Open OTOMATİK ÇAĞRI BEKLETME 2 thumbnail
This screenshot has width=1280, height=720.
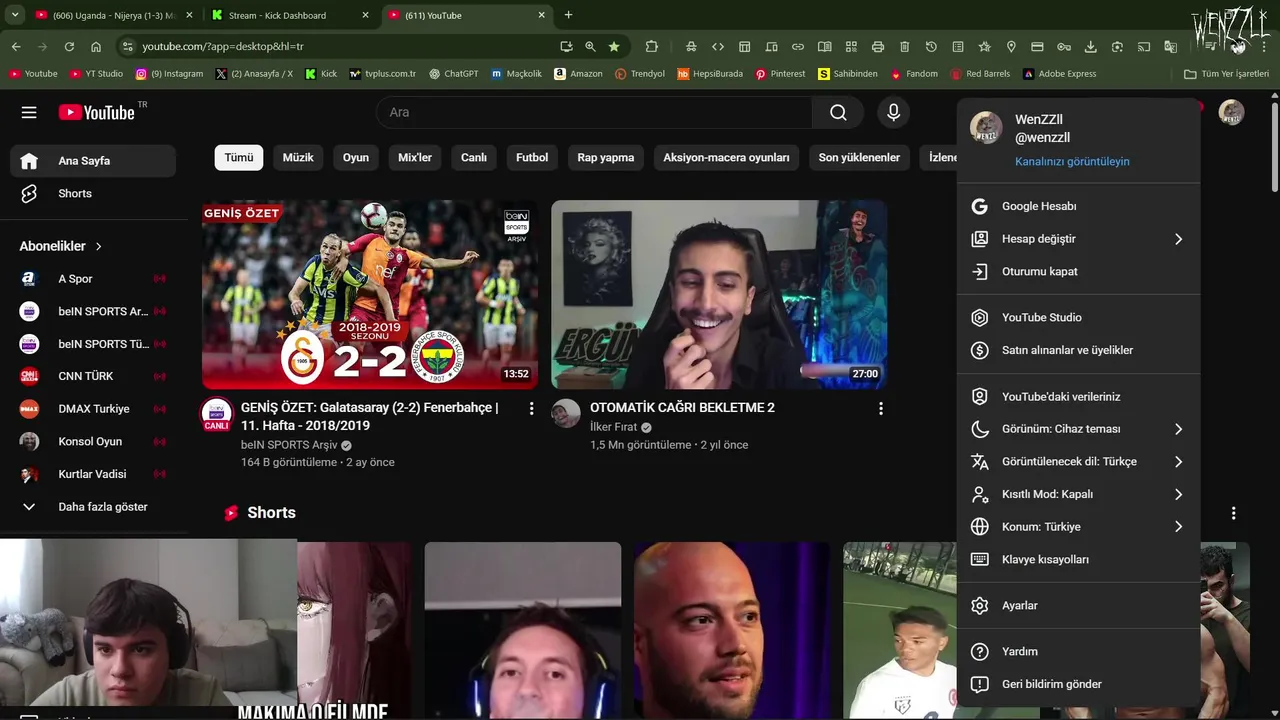[719, 294]
